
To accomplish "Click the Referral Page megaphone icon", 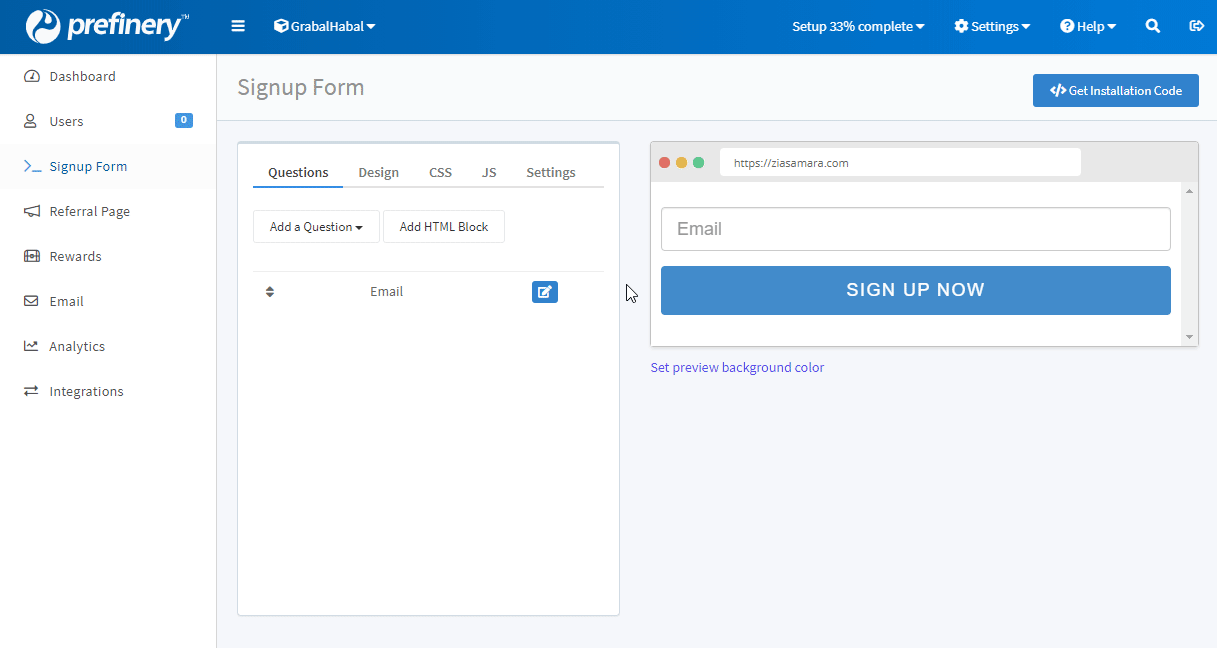I will (30, 211).
